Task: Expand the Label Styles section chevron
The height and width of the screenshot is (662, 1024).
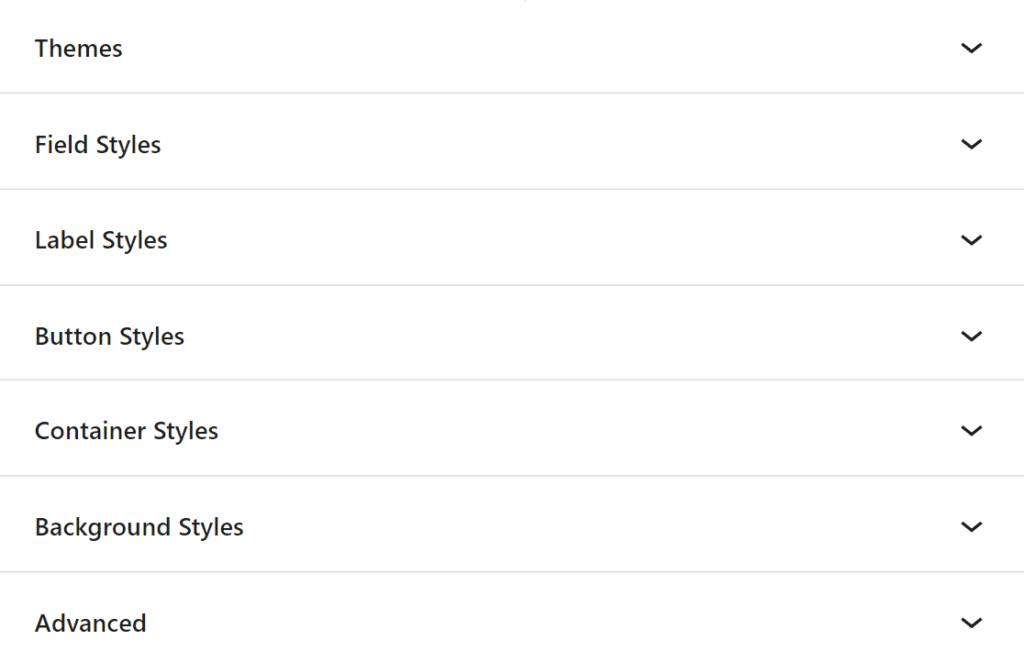Action: (971, 240)
